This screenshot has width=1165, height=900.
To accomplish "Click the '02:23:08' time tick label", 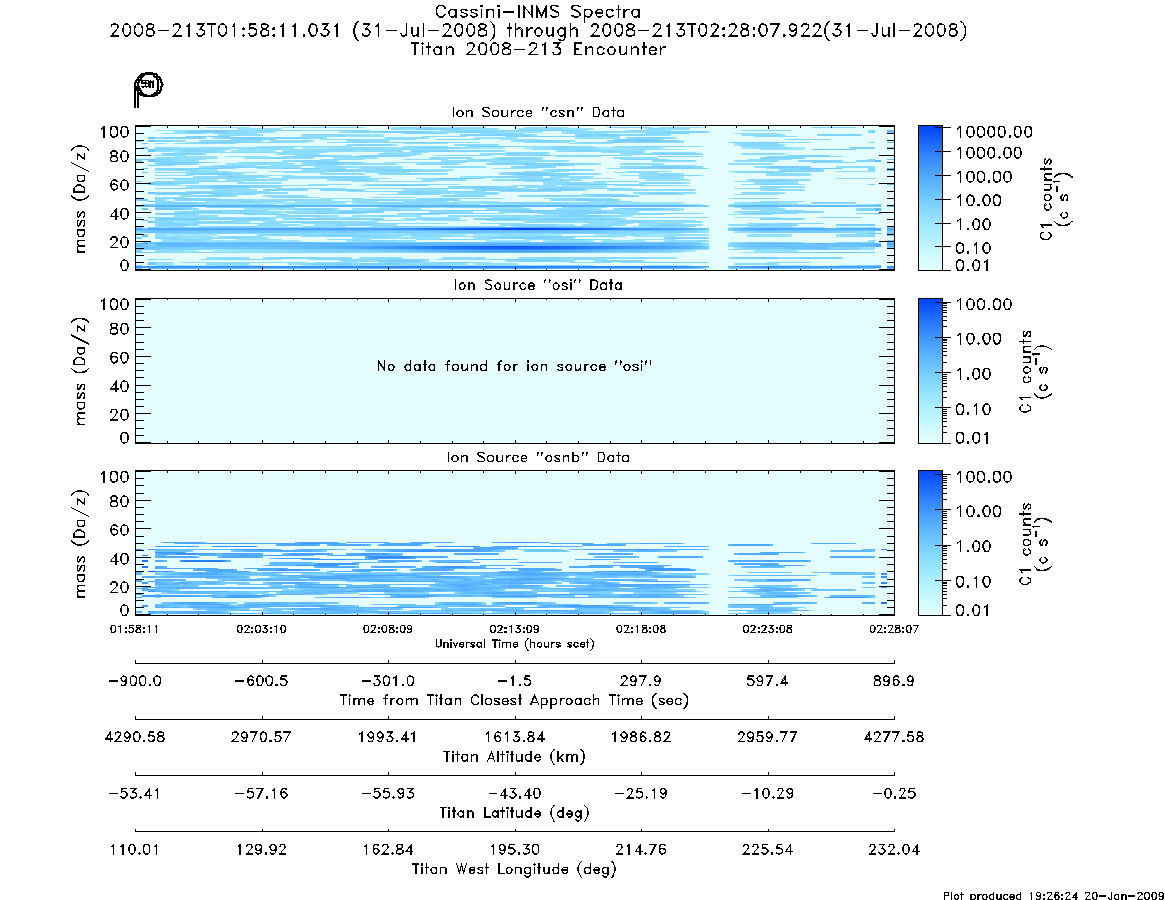I will click(768, 629).
